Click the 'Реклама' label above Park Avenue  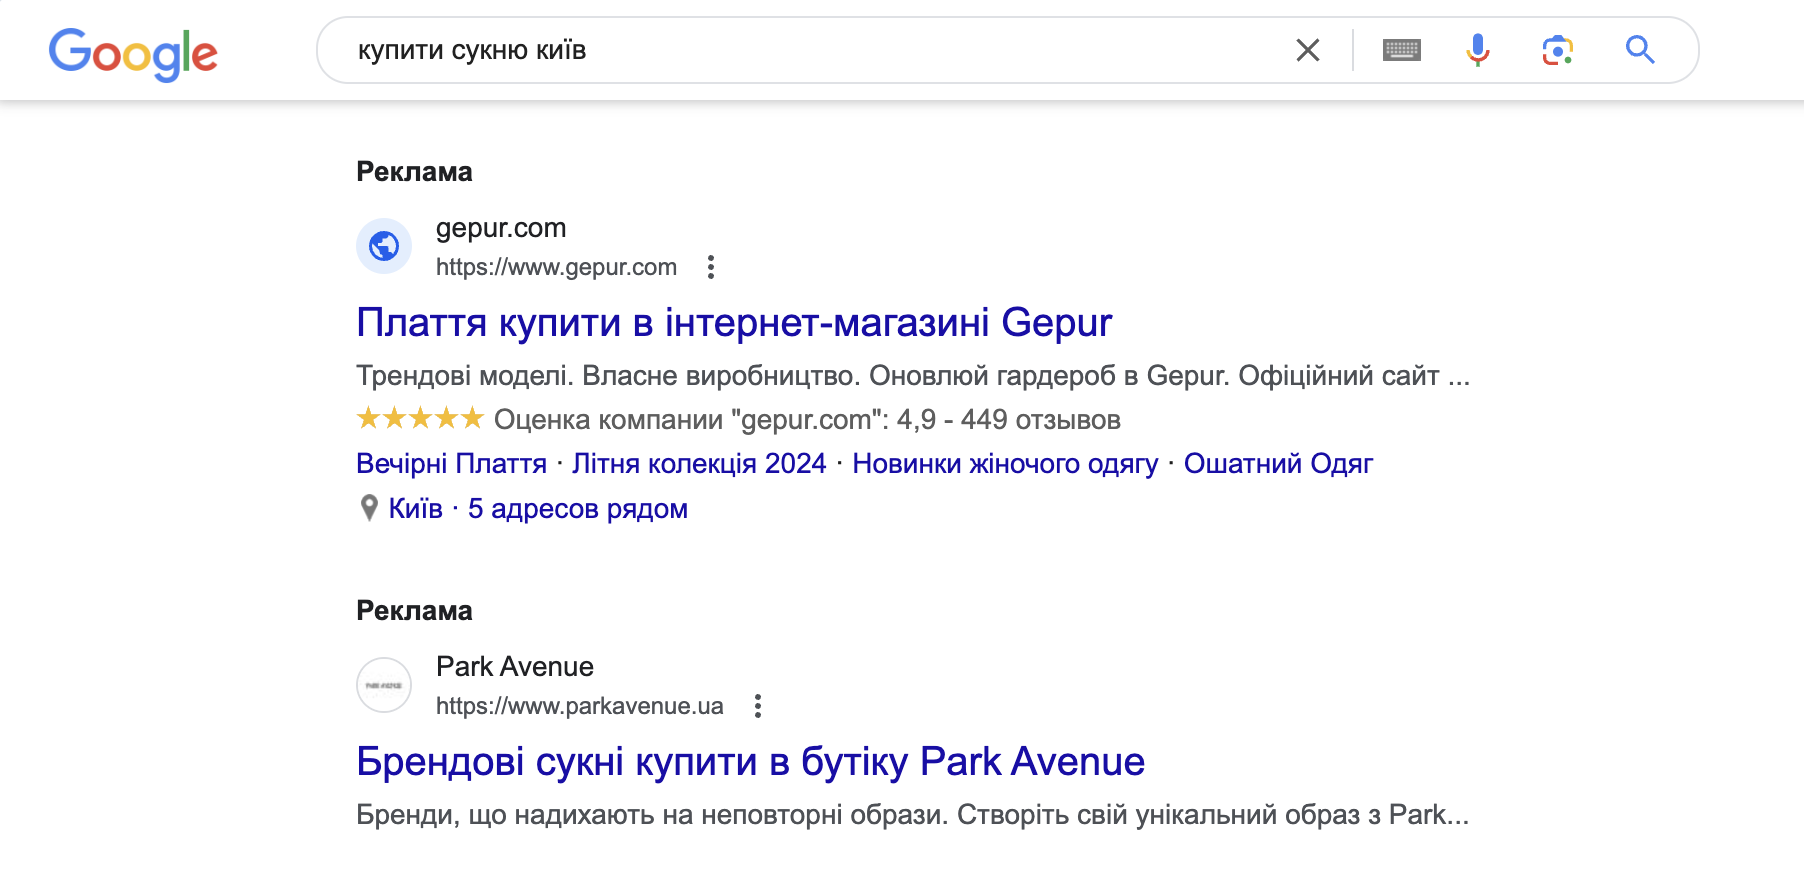[414, 611]
